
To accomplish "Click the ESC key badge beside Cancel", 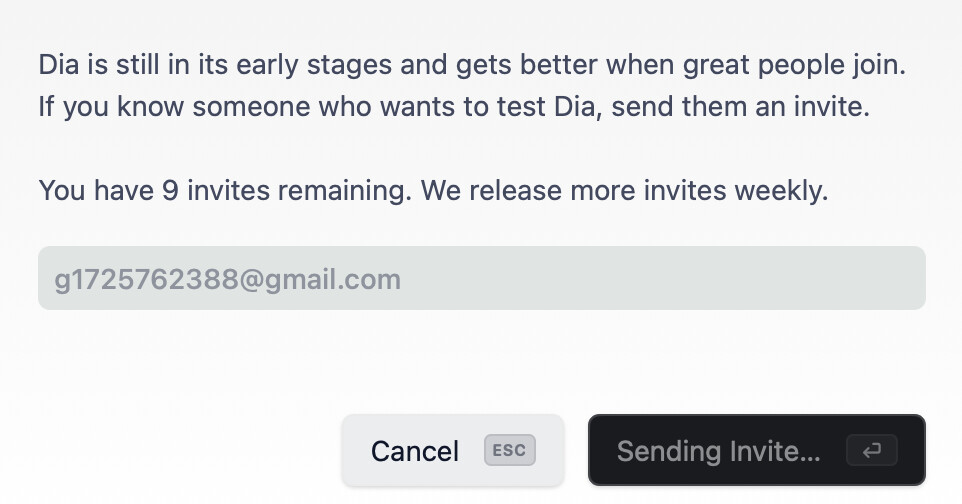I will pos(509,451).
